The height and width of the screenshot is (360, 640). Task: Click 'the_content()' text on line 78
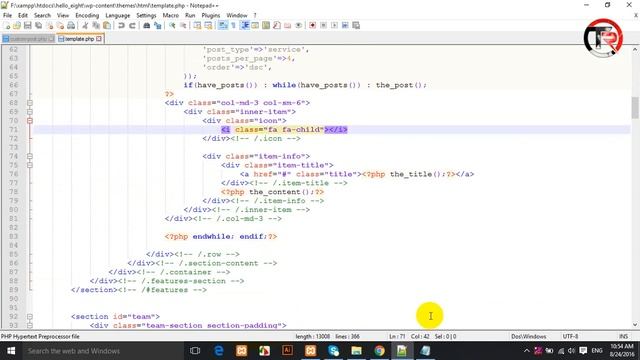280,192
